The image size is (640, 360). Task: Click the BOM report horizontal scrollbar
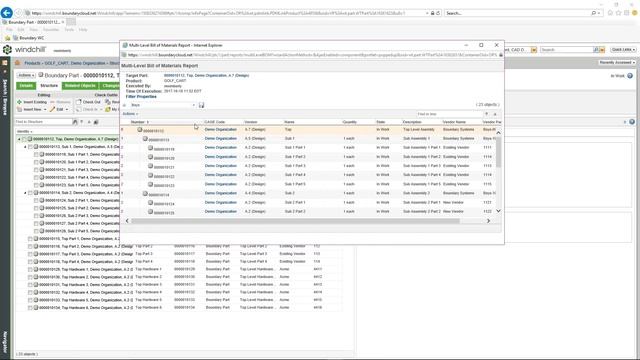coord(296,221)
